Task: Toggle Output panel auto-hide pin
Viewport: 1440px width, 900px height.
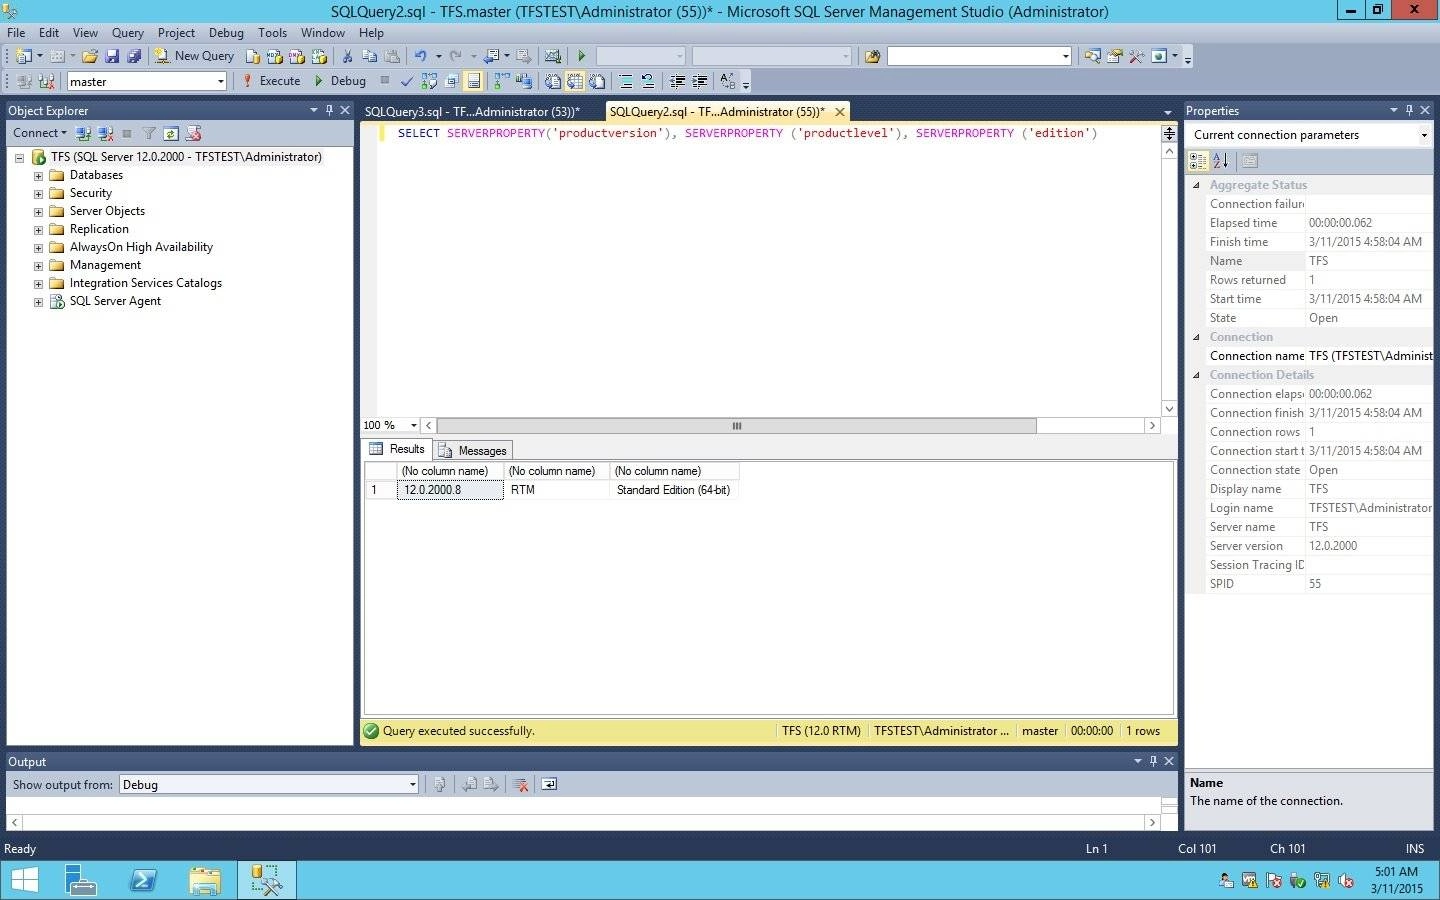Action: [1153, 761]
